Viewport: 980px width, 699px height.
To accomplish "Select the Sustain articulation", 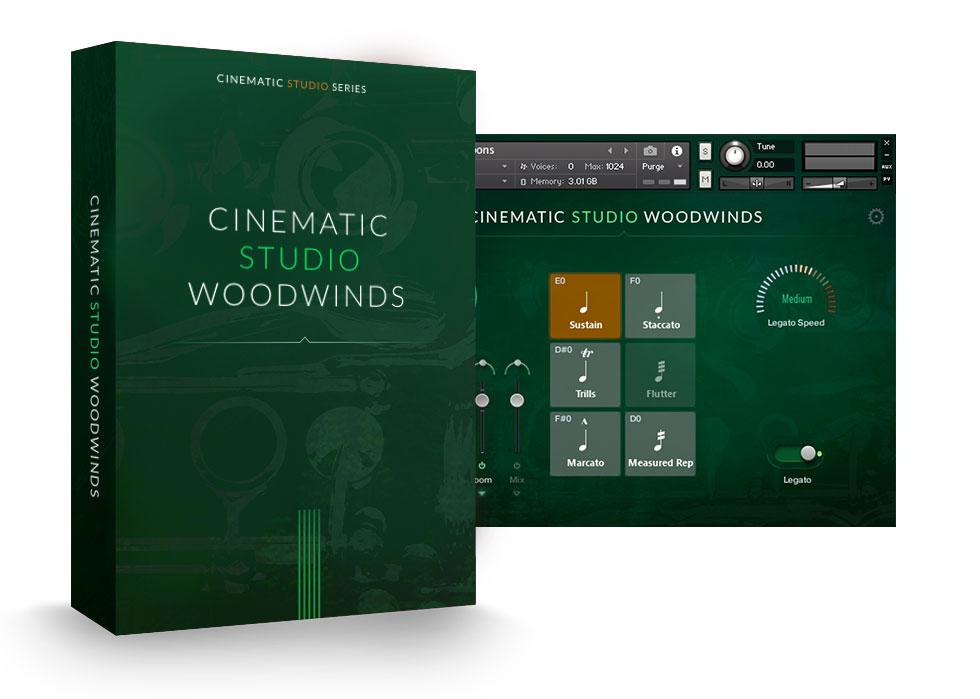I will (585, 305).
